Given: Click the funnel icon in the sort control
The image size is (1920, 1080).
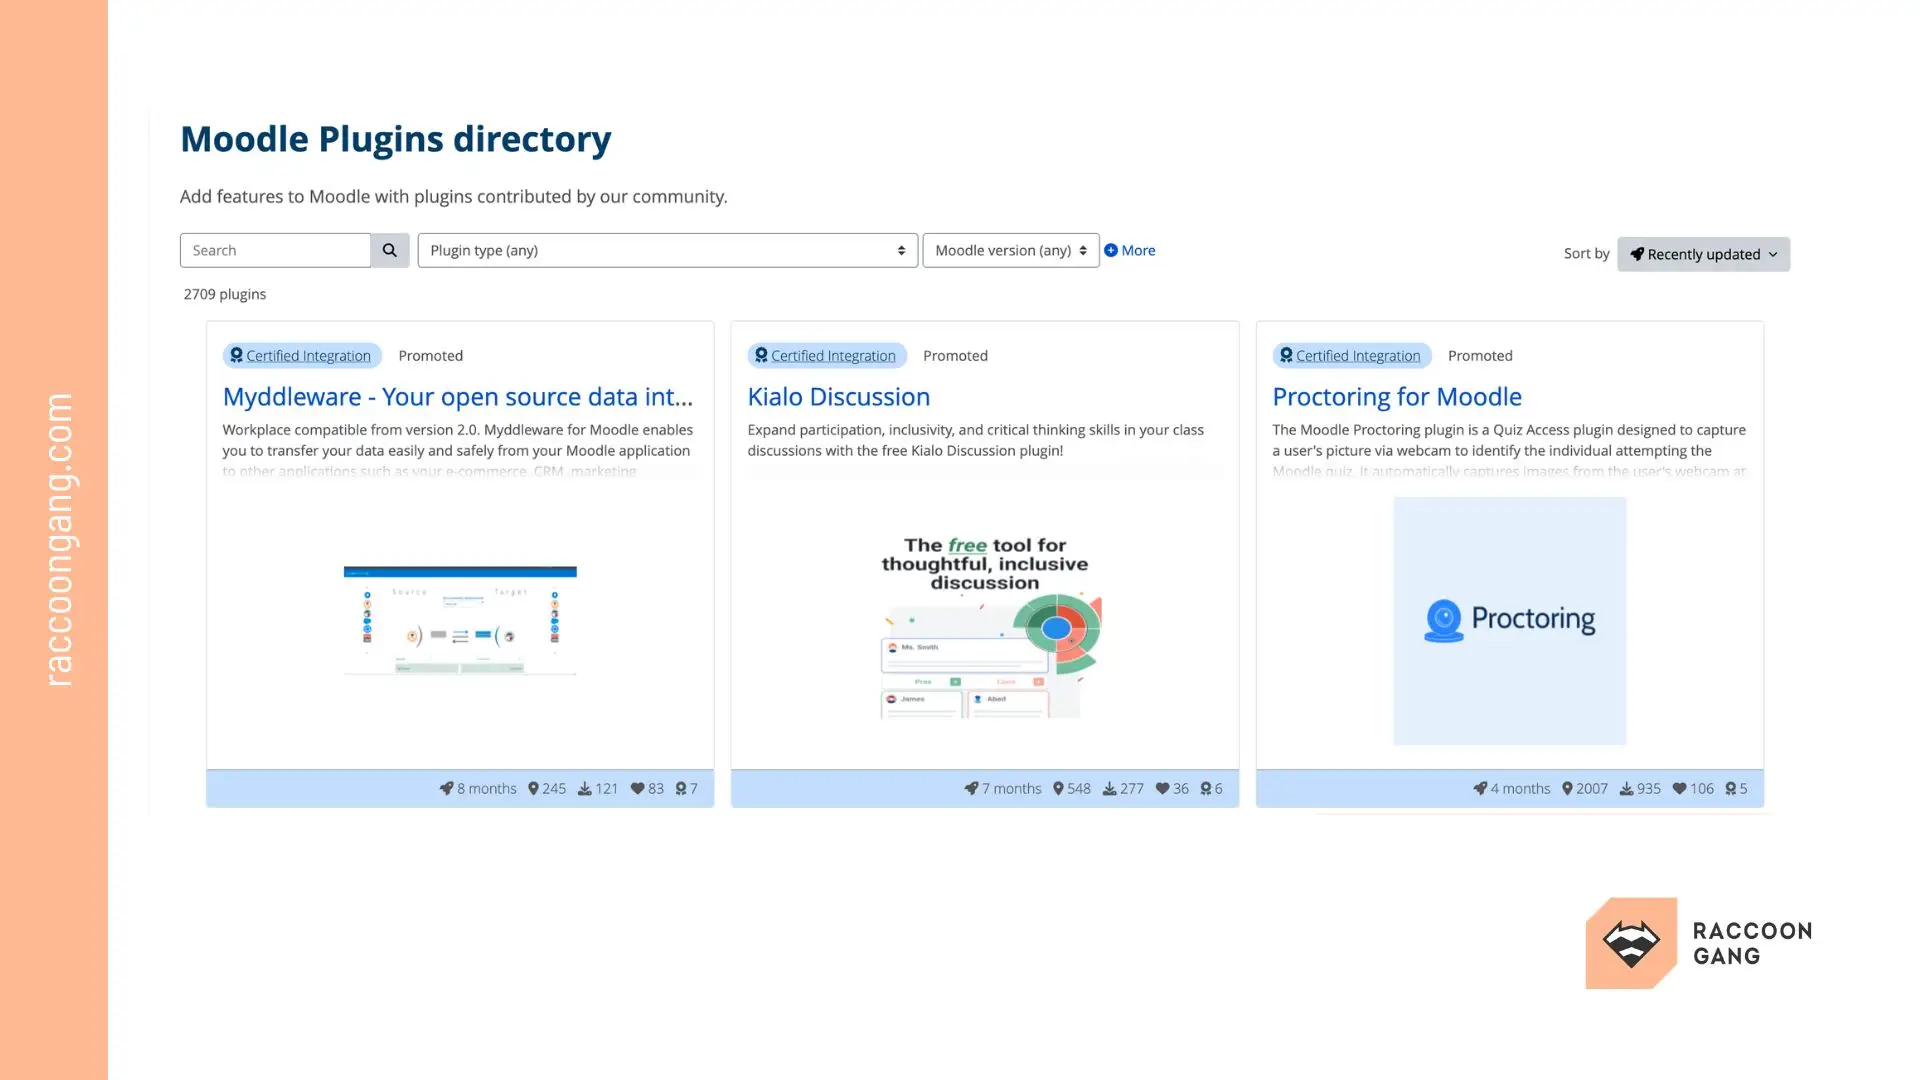Looking at the screenshot, I should (x=1636, y=254).
